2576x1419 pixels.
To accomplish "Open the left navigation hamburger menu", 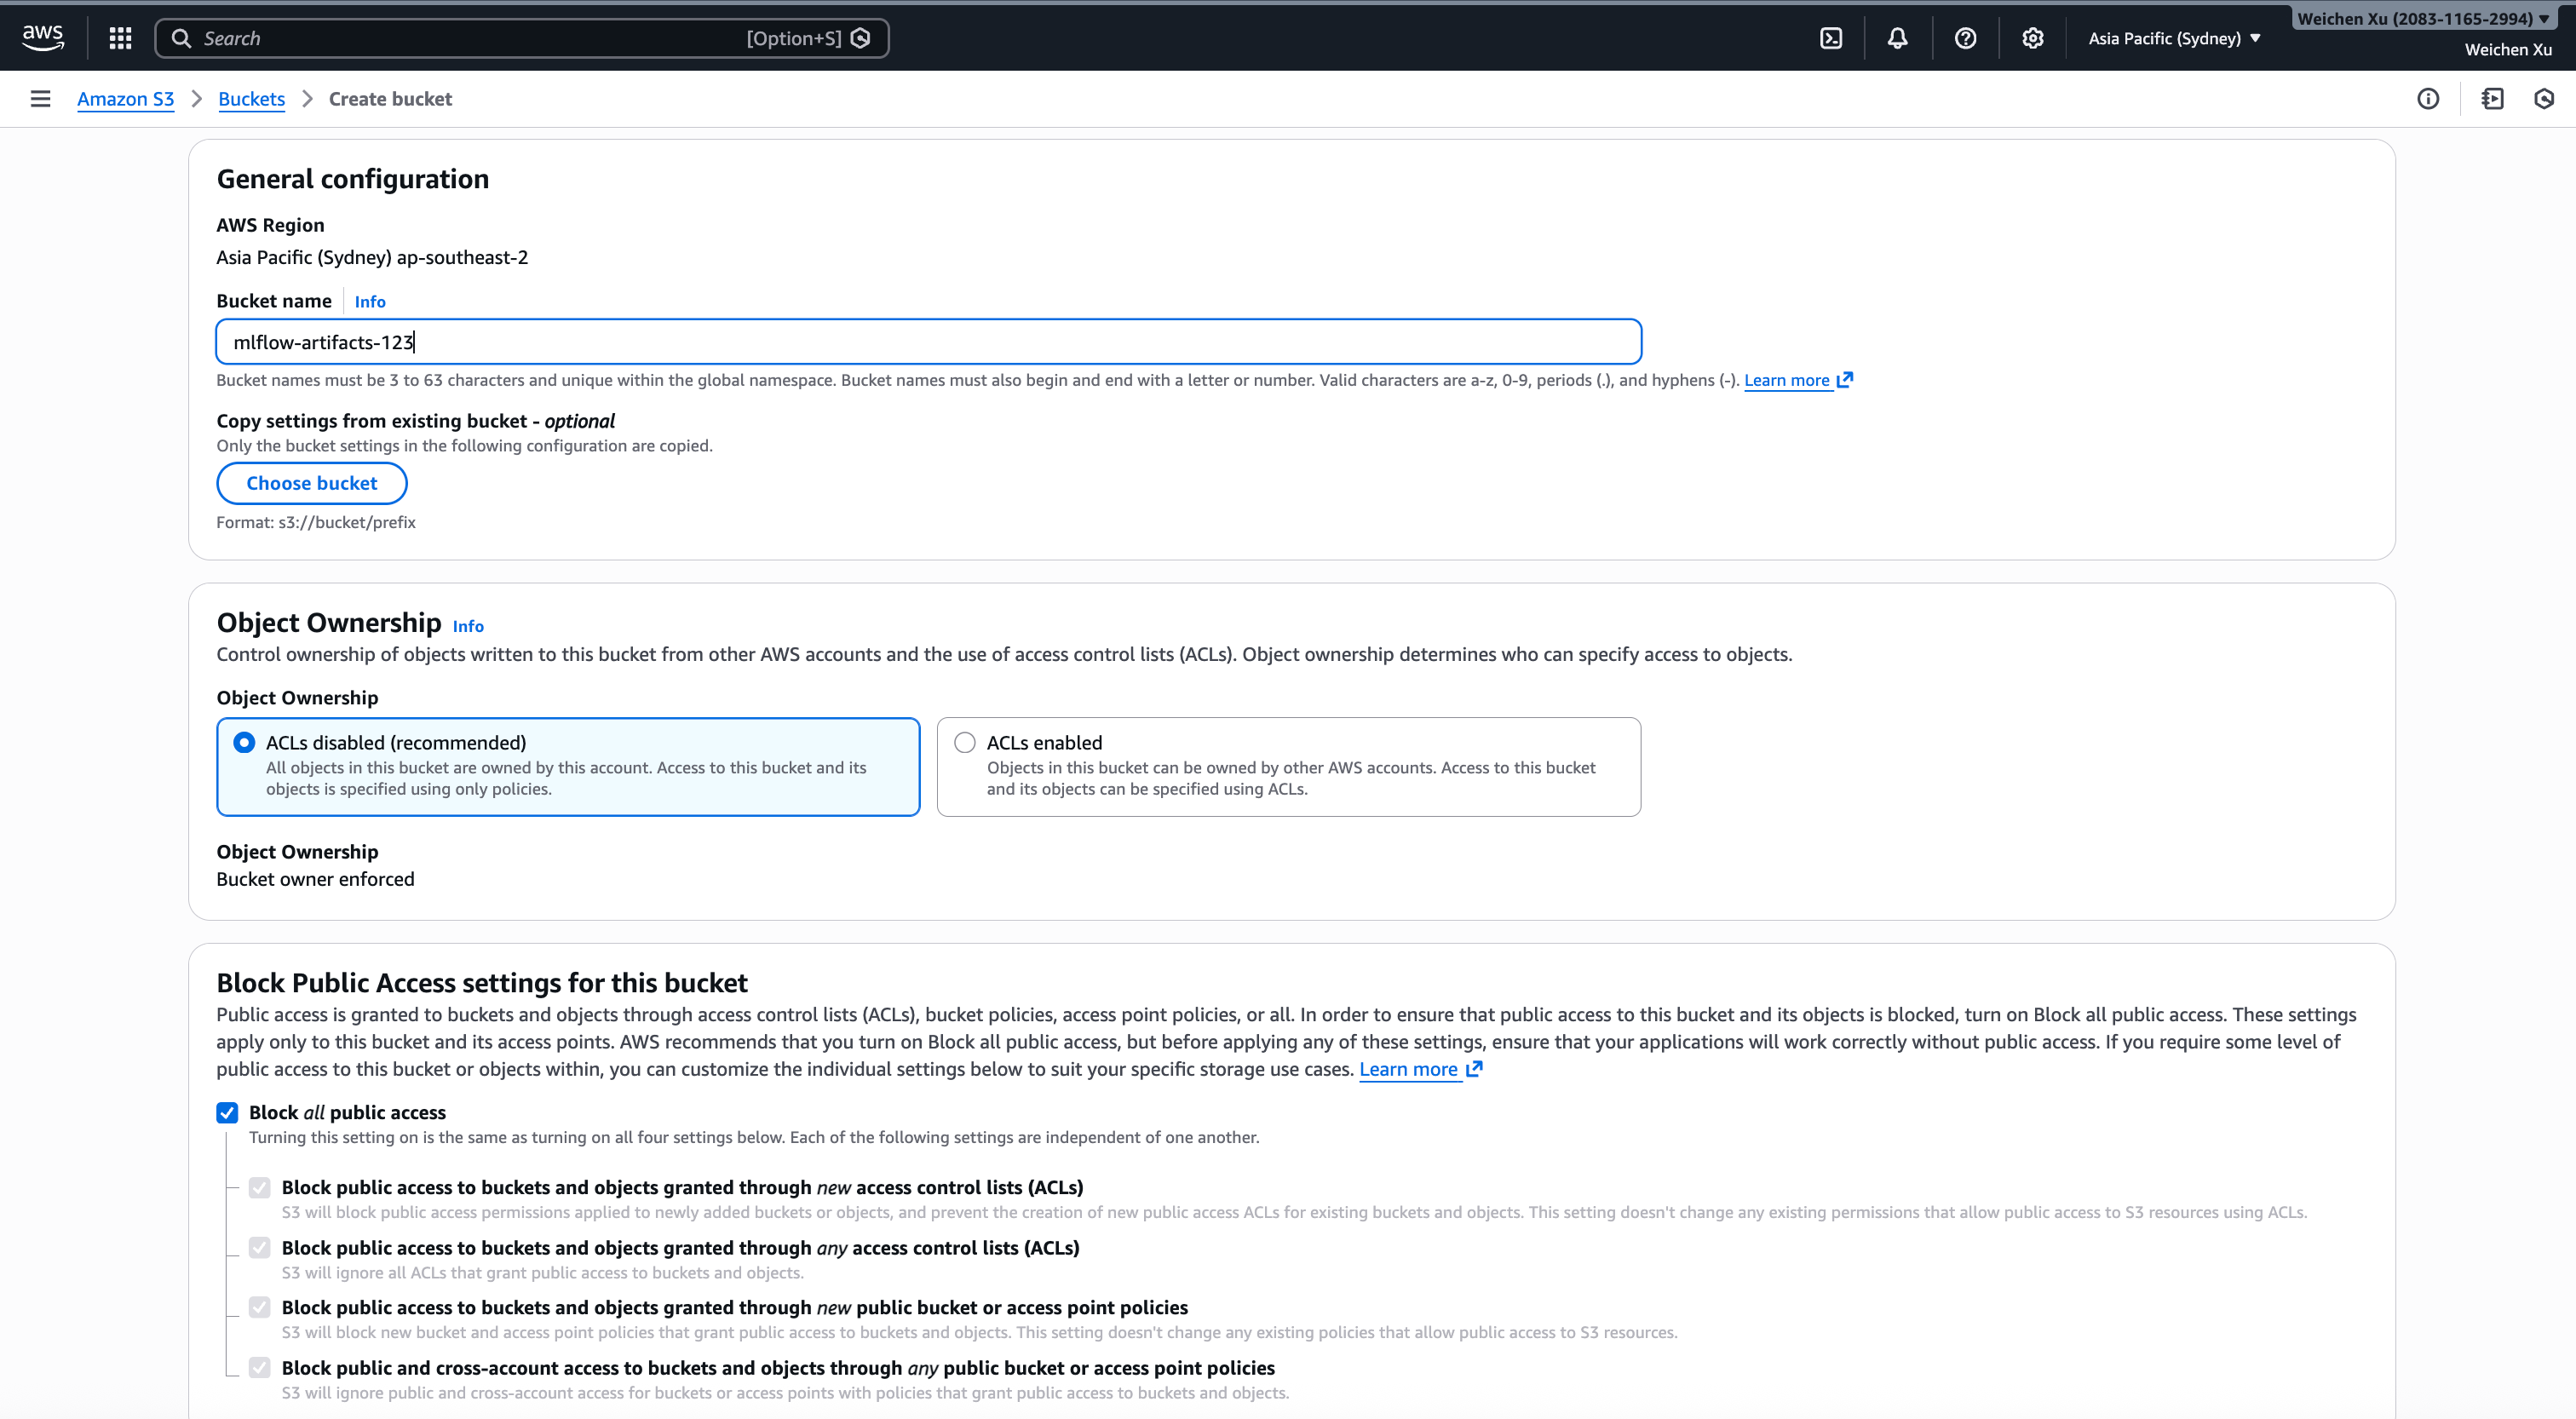I will pos(39,98).
